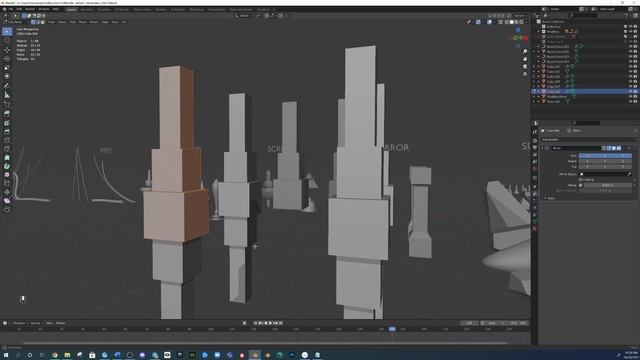The image size is (640, 360).
Task: Select the Move tool
Action: click(7, 50)
